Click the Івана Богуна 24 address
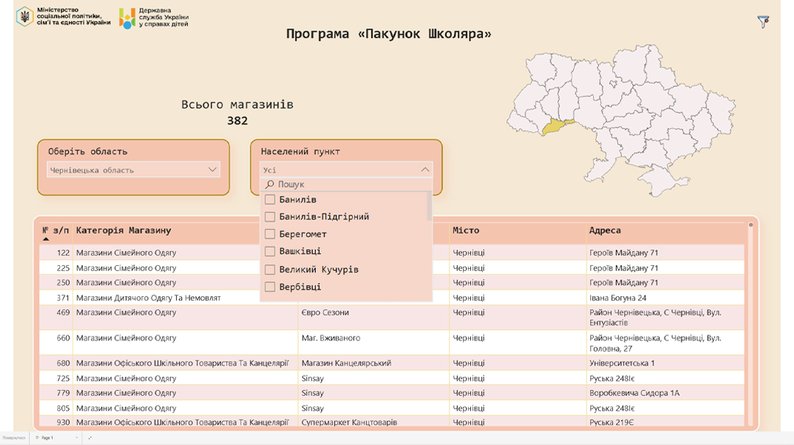Screen dimensions: 794x445 (x=618, y=298)
